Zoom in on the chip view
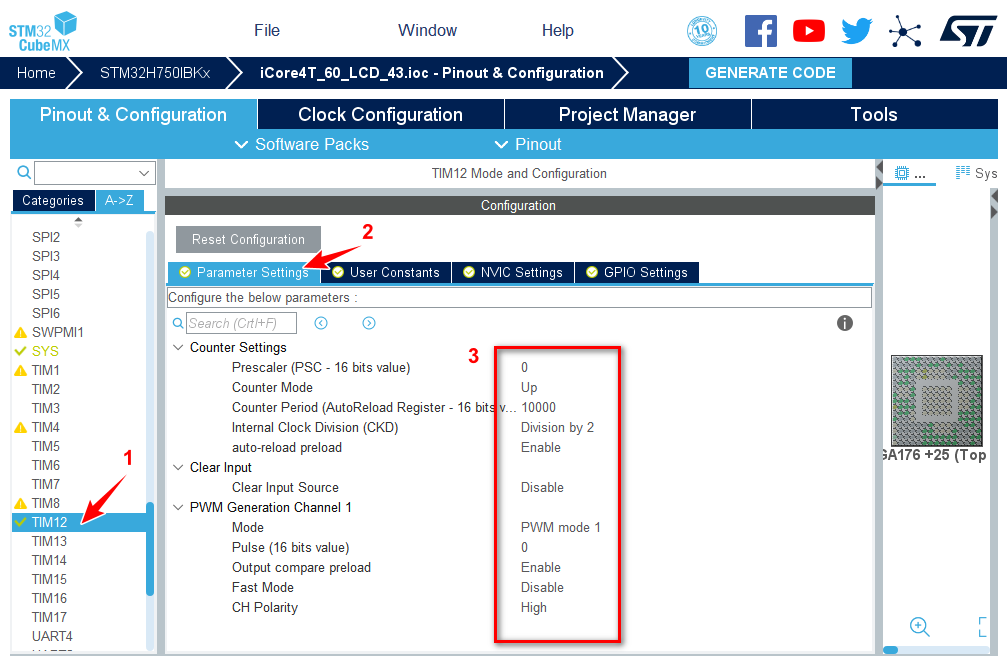This screenshot has width=1007, height=665. point(920,627)
